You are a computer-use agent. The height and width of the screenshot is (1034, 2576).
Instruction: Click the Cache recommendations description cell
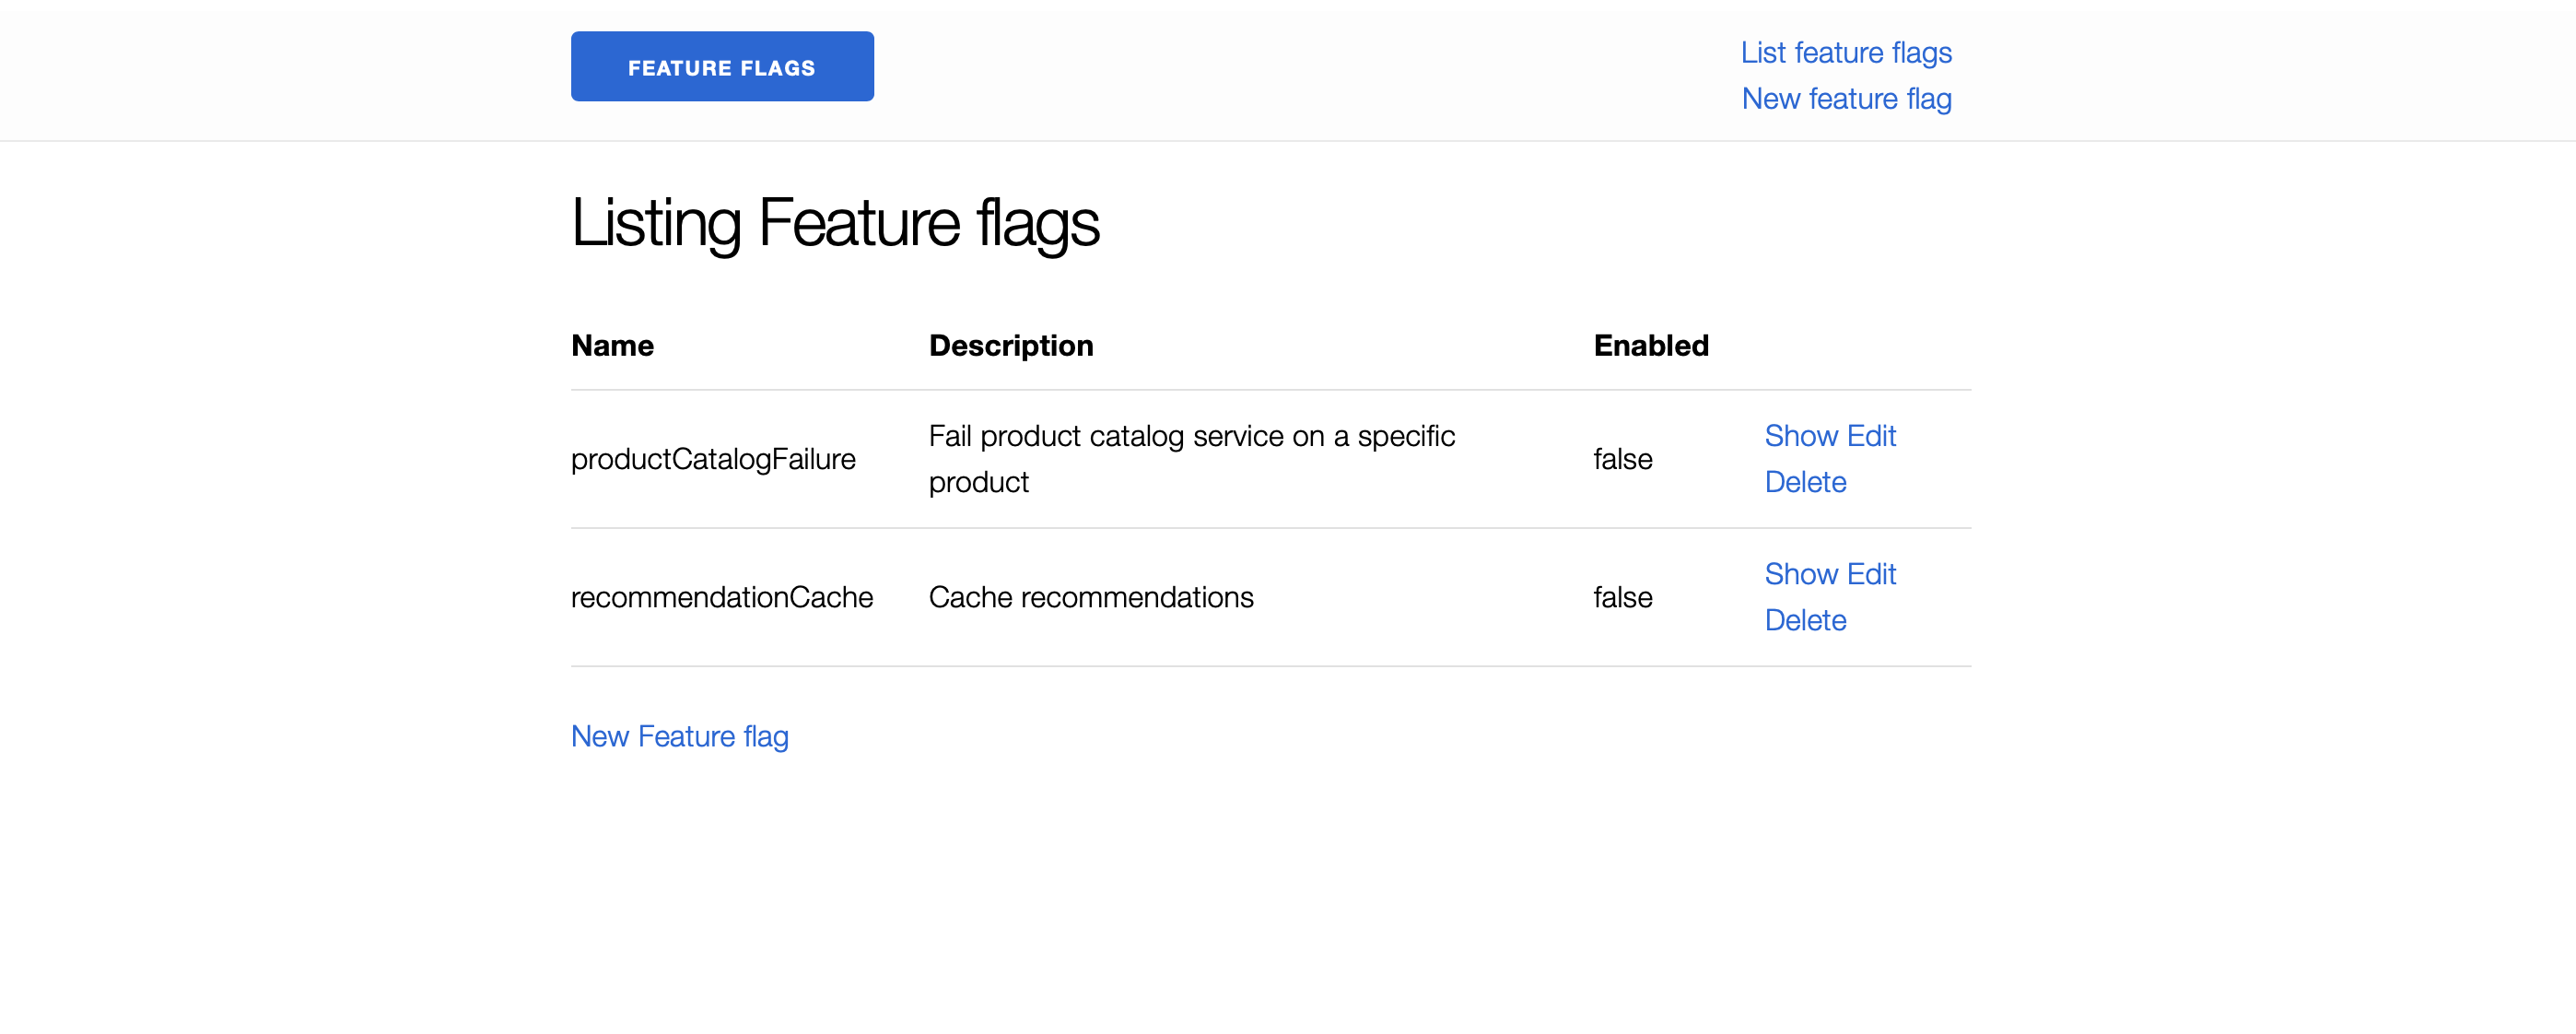[1091, 597]
